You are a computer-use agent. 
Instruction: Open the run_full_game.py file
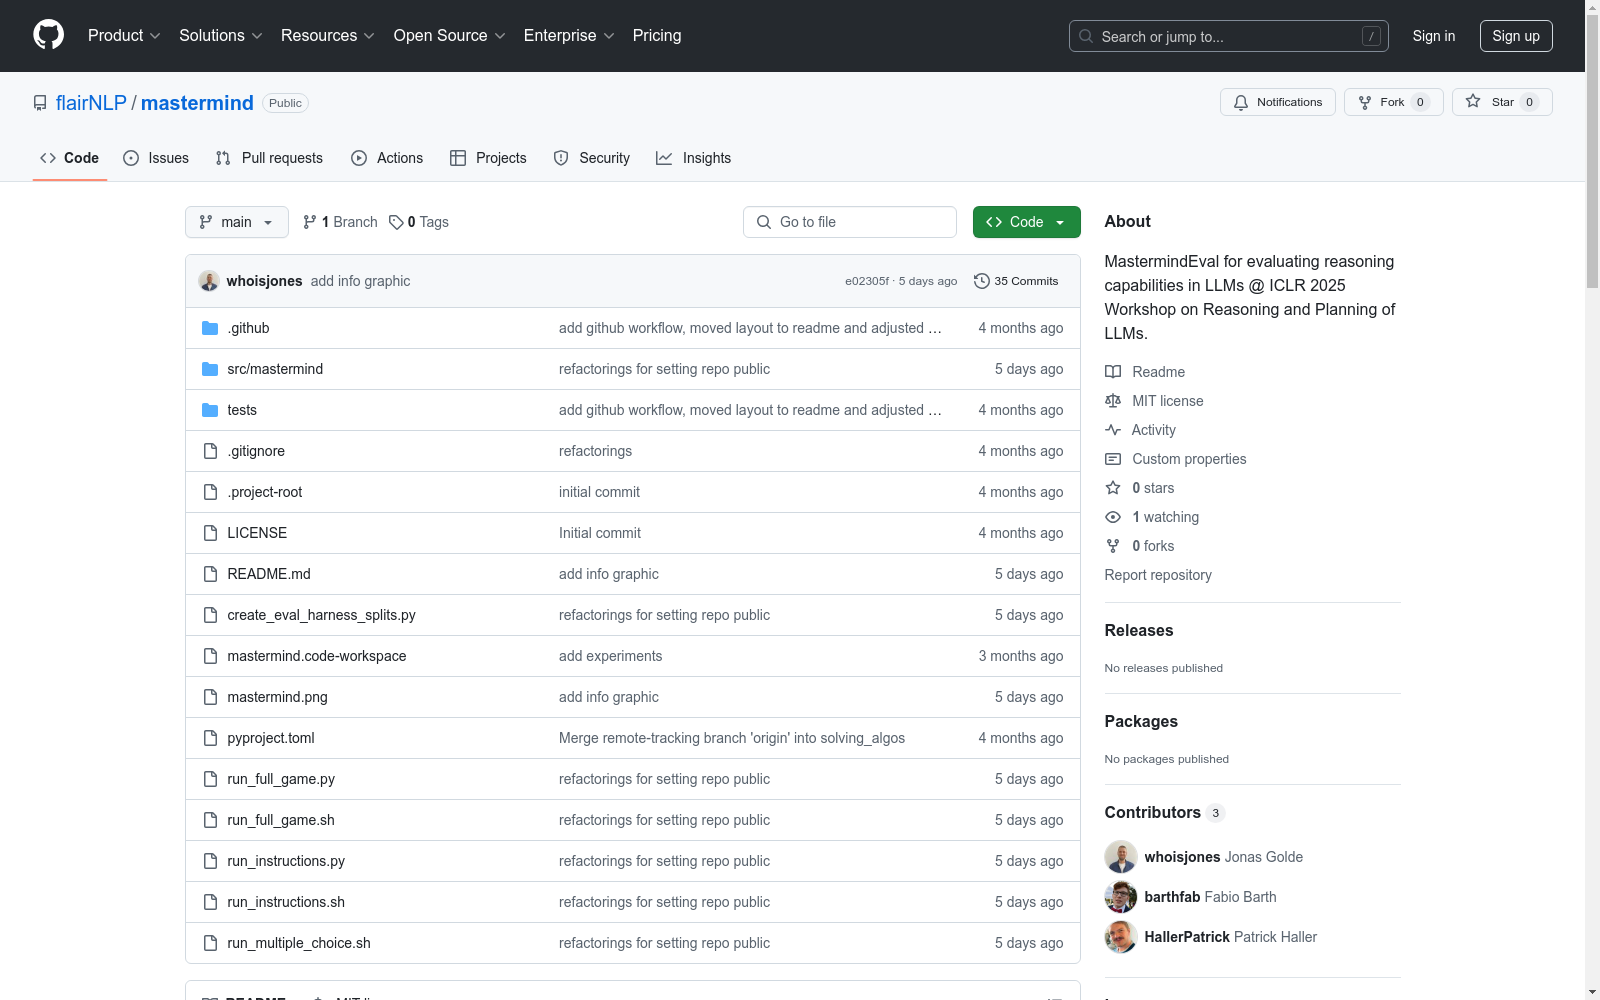click(x=281, y=779)
